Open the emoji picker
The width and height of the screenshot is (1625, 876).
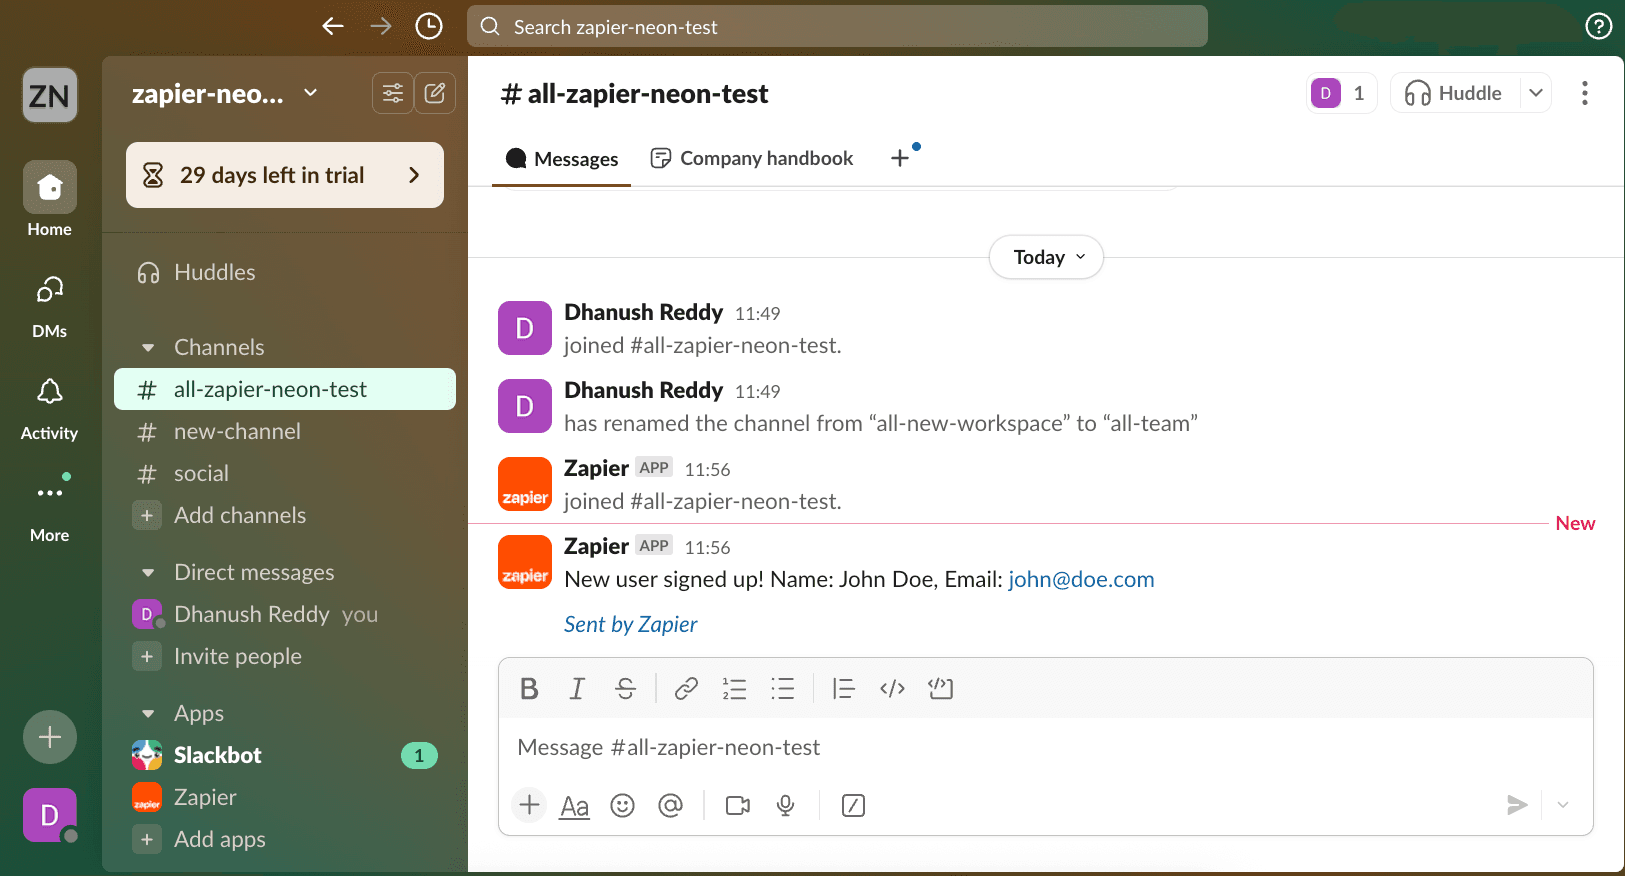[x=622, y=805]
